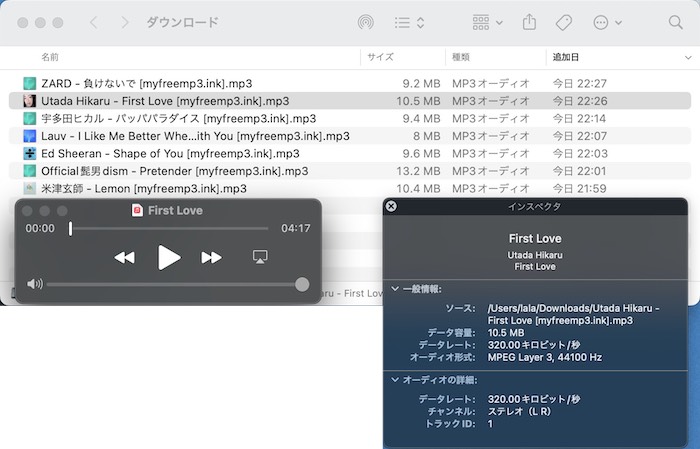Select Ed Sheeran Shape of You file
The width and height of the screenshot is (700, 449).
[350, 154]
